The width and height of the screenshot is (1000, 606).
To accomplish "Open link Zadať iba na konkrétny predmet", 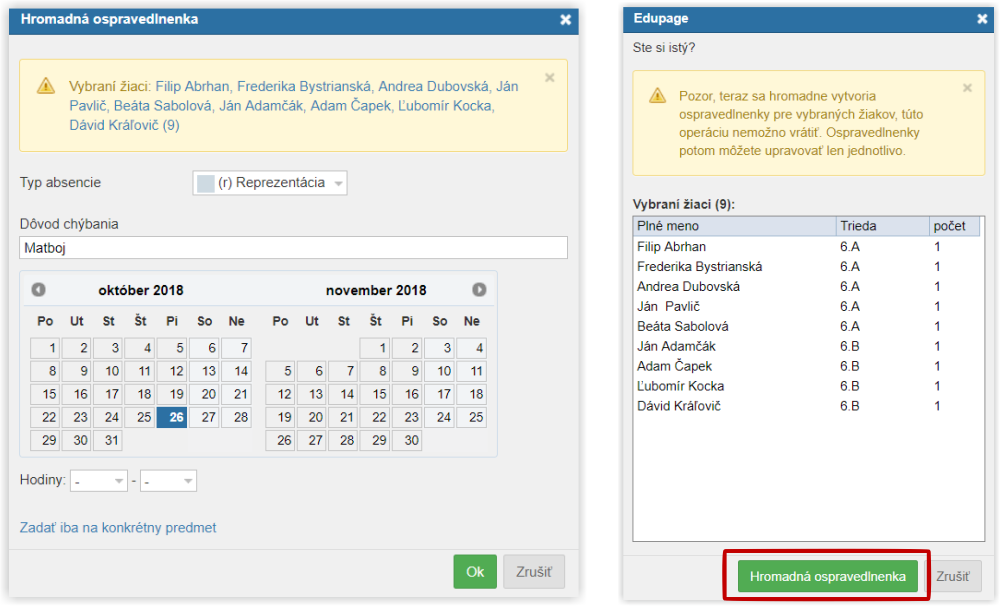I will click(118, 528).
